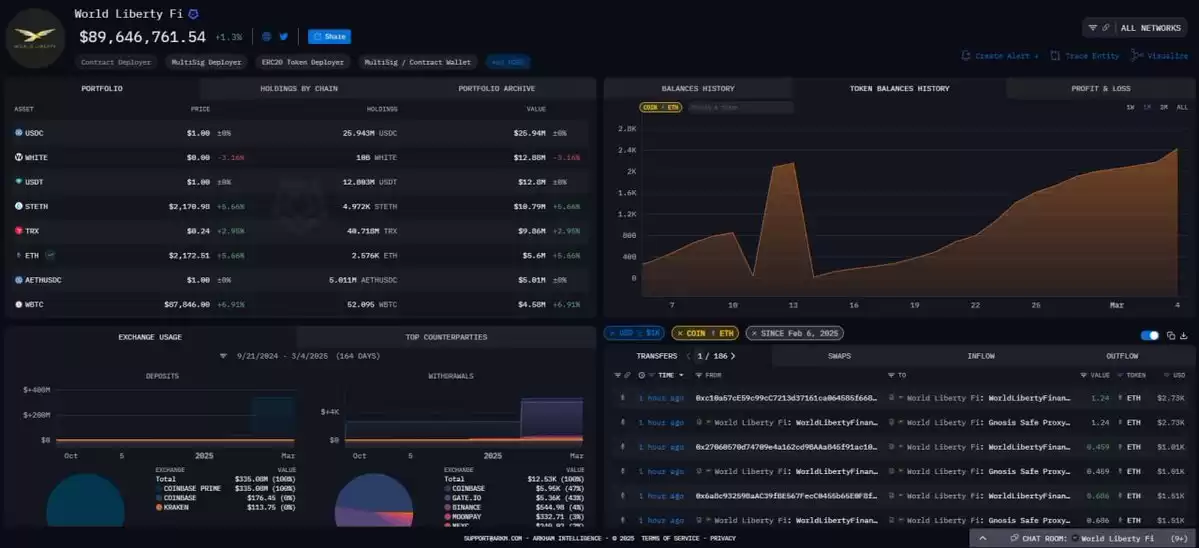Click the verified badge next to World Liberty Fi
Viewport: 1199px width, 548px height.
(x=193, y=15)
